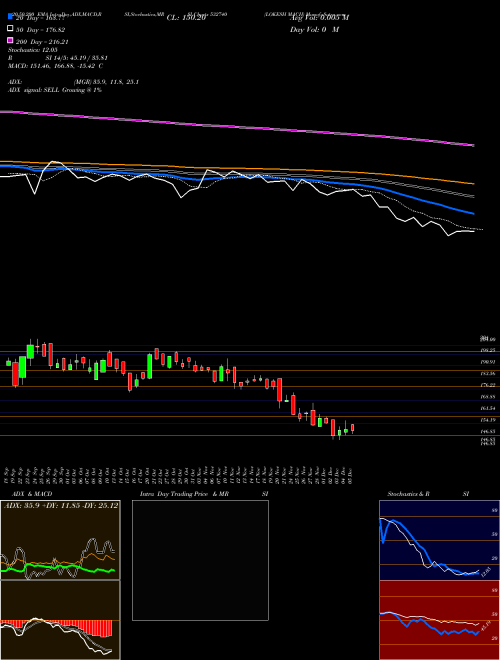Viewport: 500px width, 660px height.
Task: Select the '200 Day = 216.21' label
Action: [x=42, y=42]
